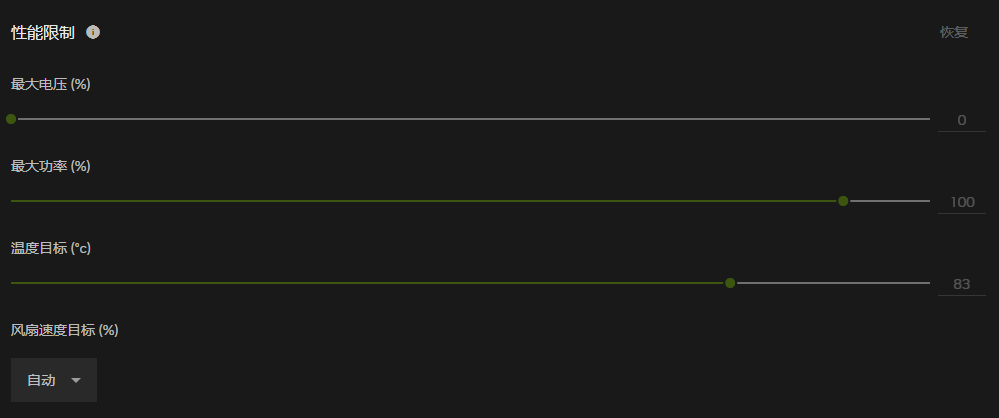Click the 风扇速度目标 (%) label

tap(65, 329)
